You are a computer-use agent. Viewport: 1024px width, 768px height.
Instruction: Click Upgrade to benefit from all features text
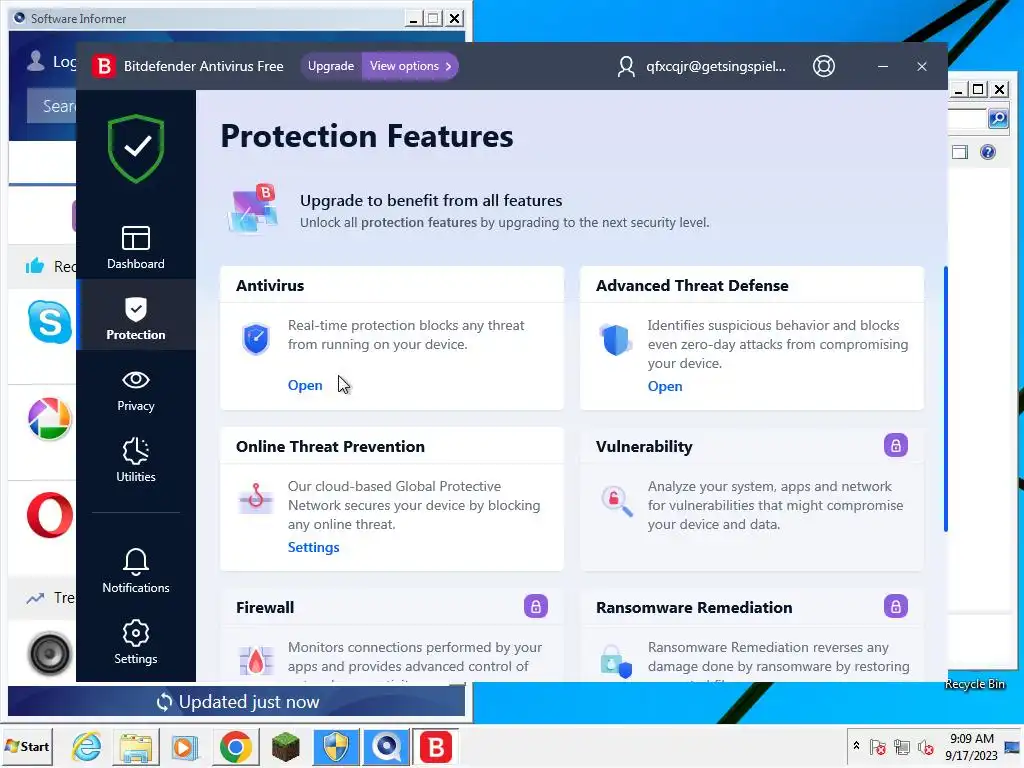coord(431,200)
